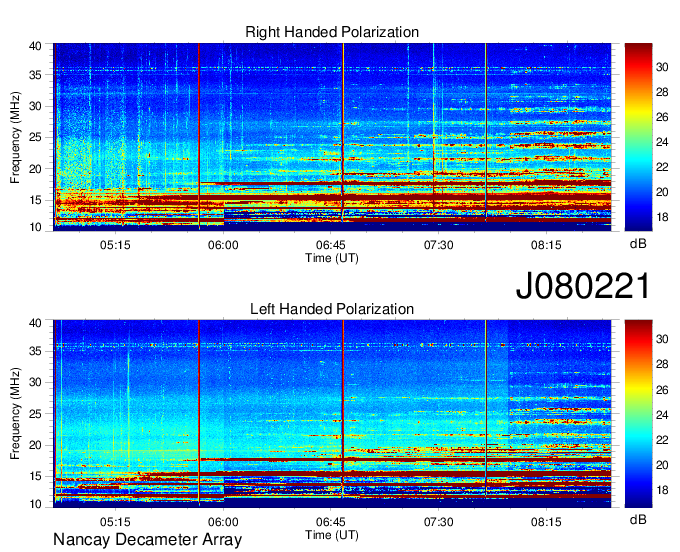Click the dB unit under lower color scale
The height and width of the screenshot is (552, 680).
coord(638,520)
